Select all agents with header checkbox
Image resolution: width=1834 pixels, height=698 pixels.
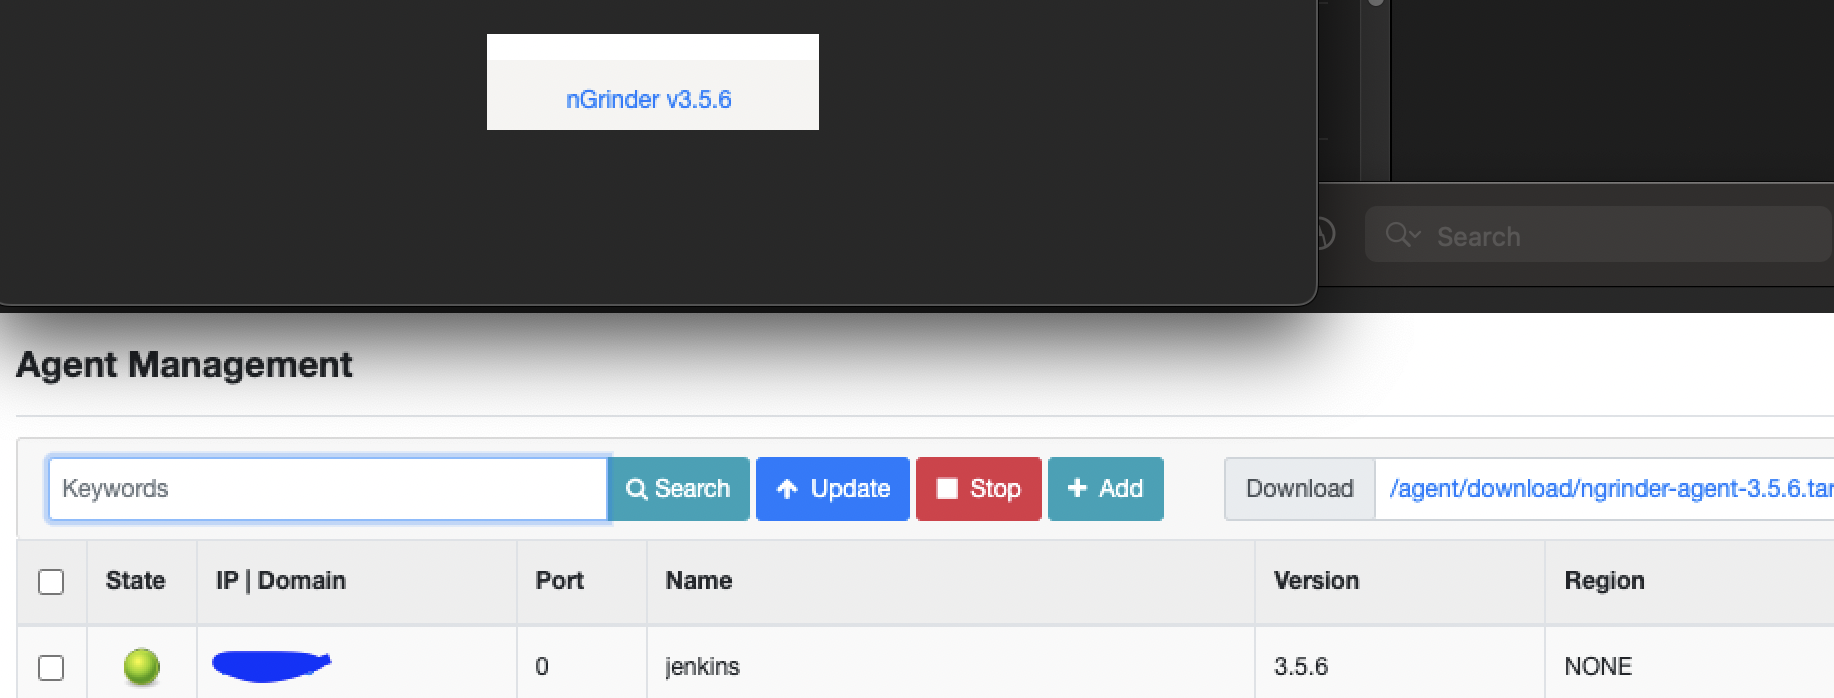tap(51, 582)
